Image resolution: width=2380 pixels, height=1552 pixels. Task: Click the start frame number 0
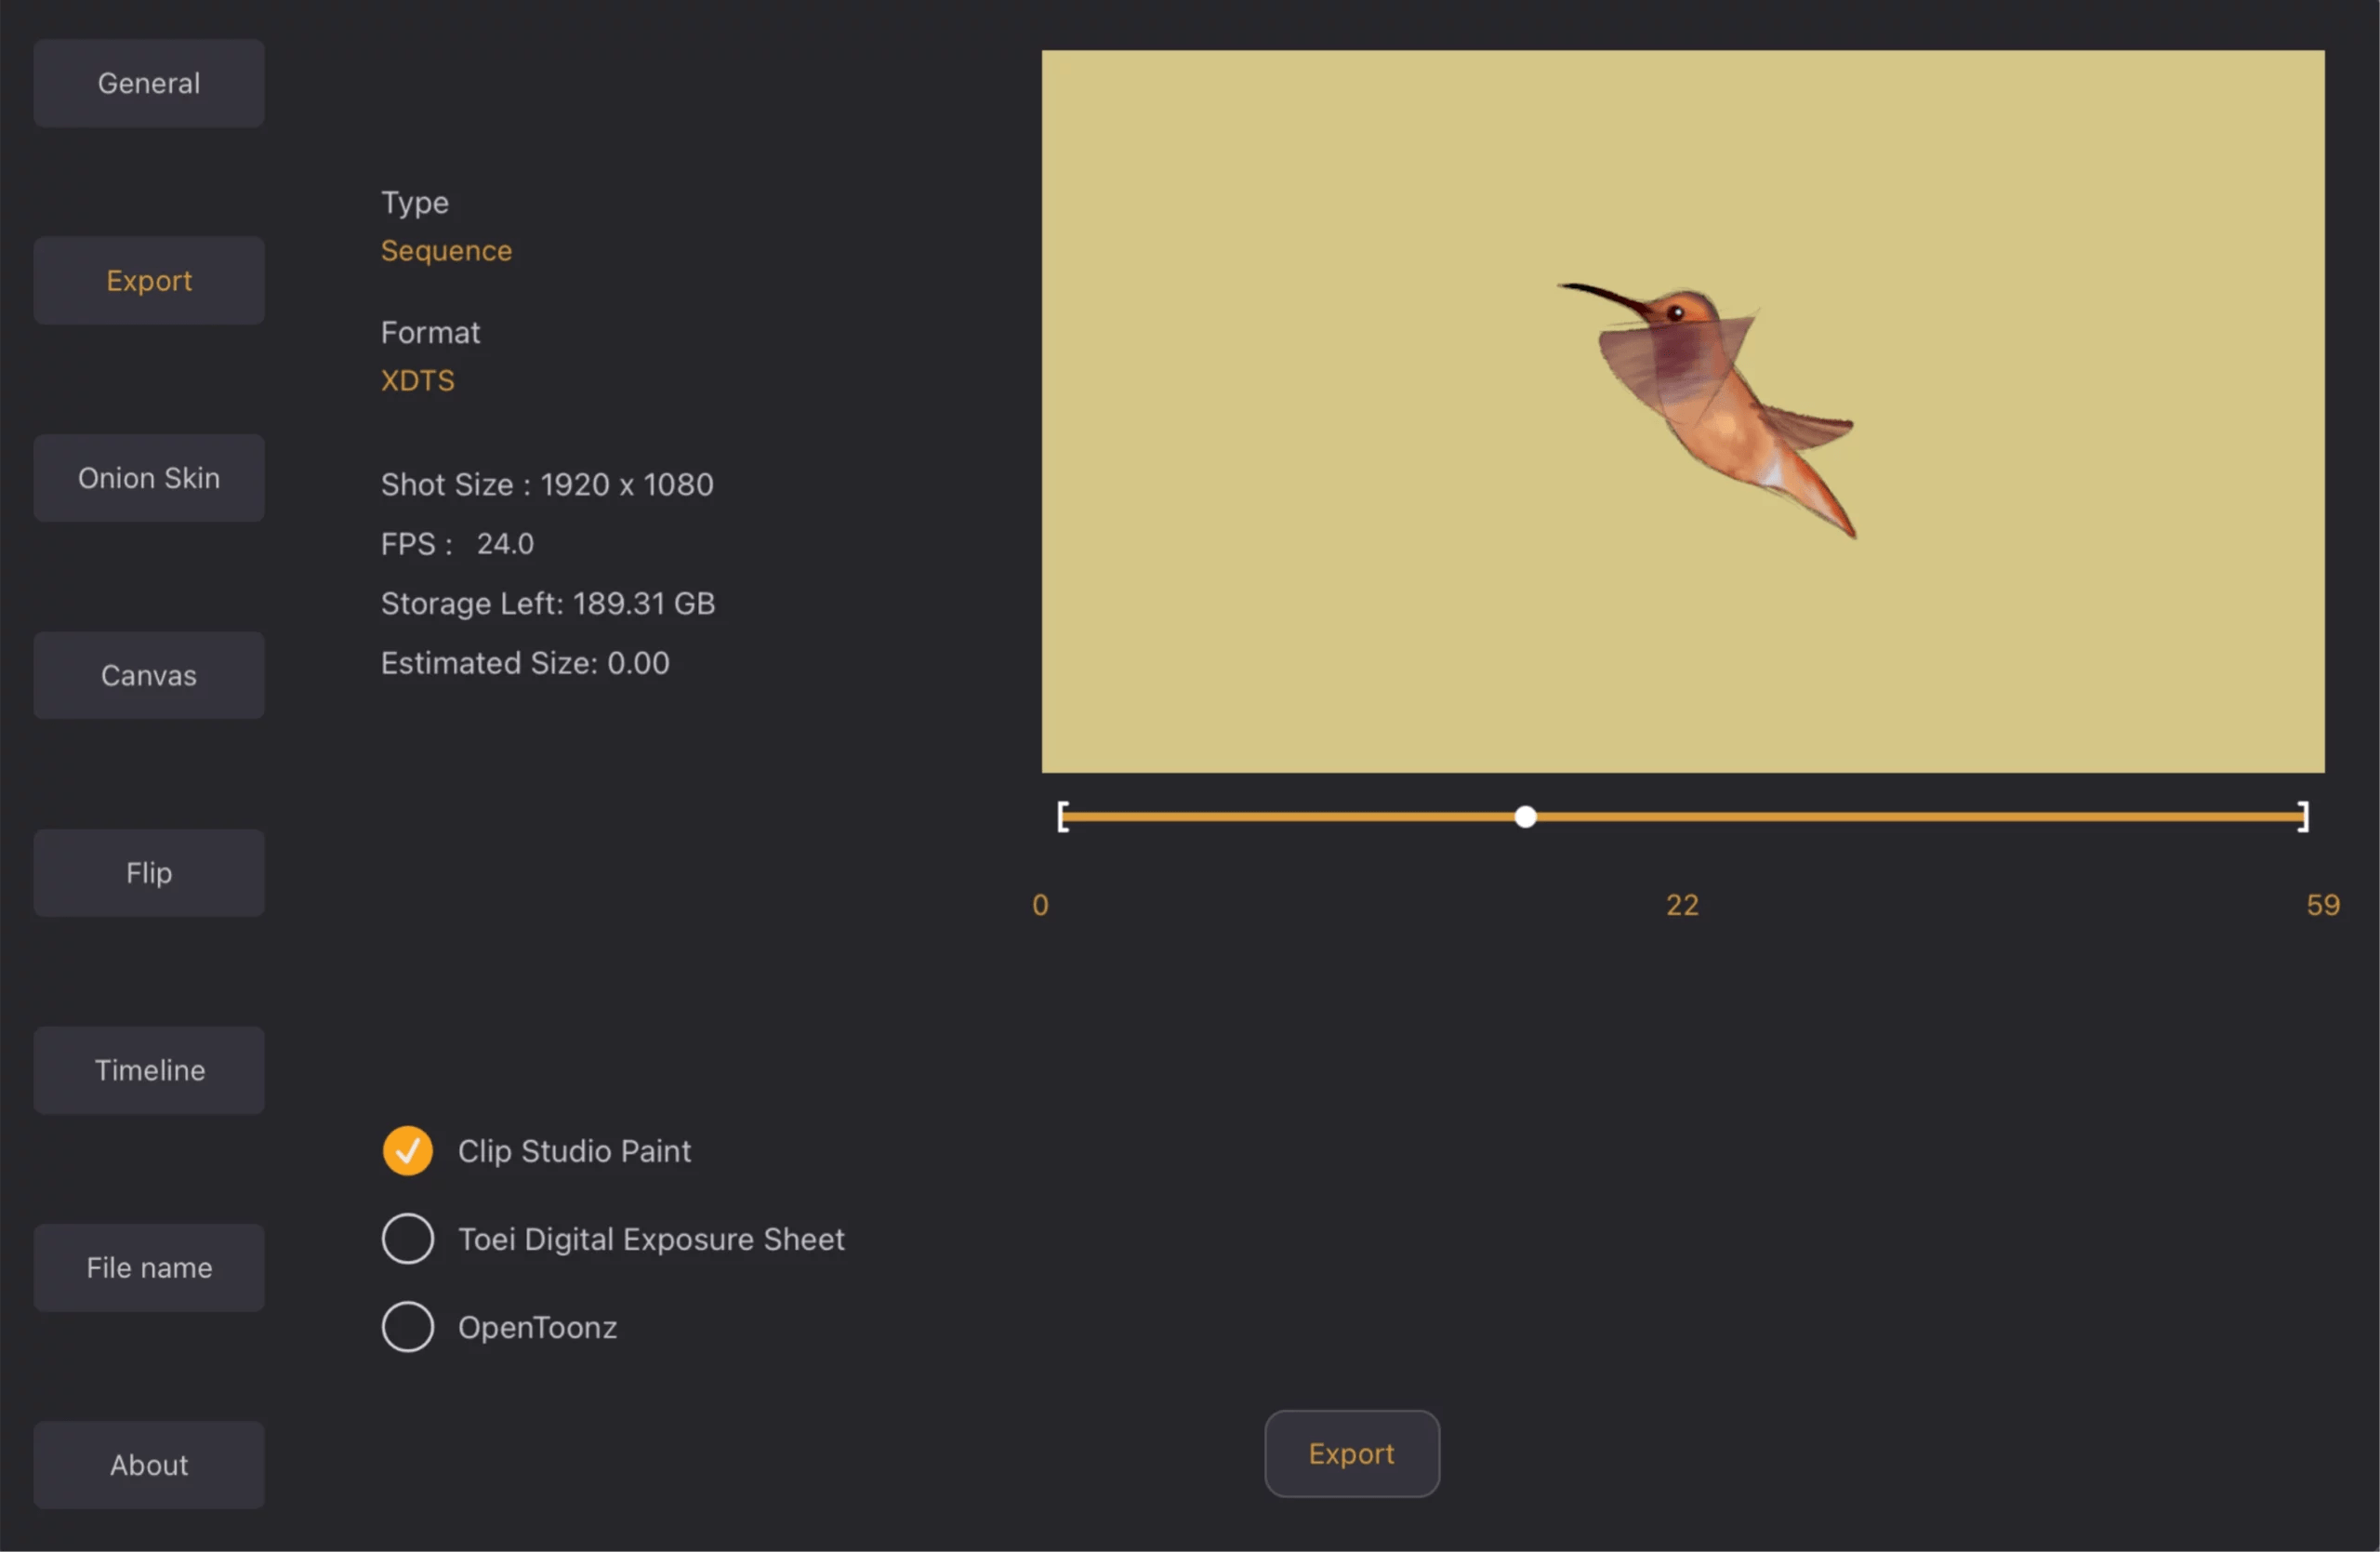tap(1040, 905)
